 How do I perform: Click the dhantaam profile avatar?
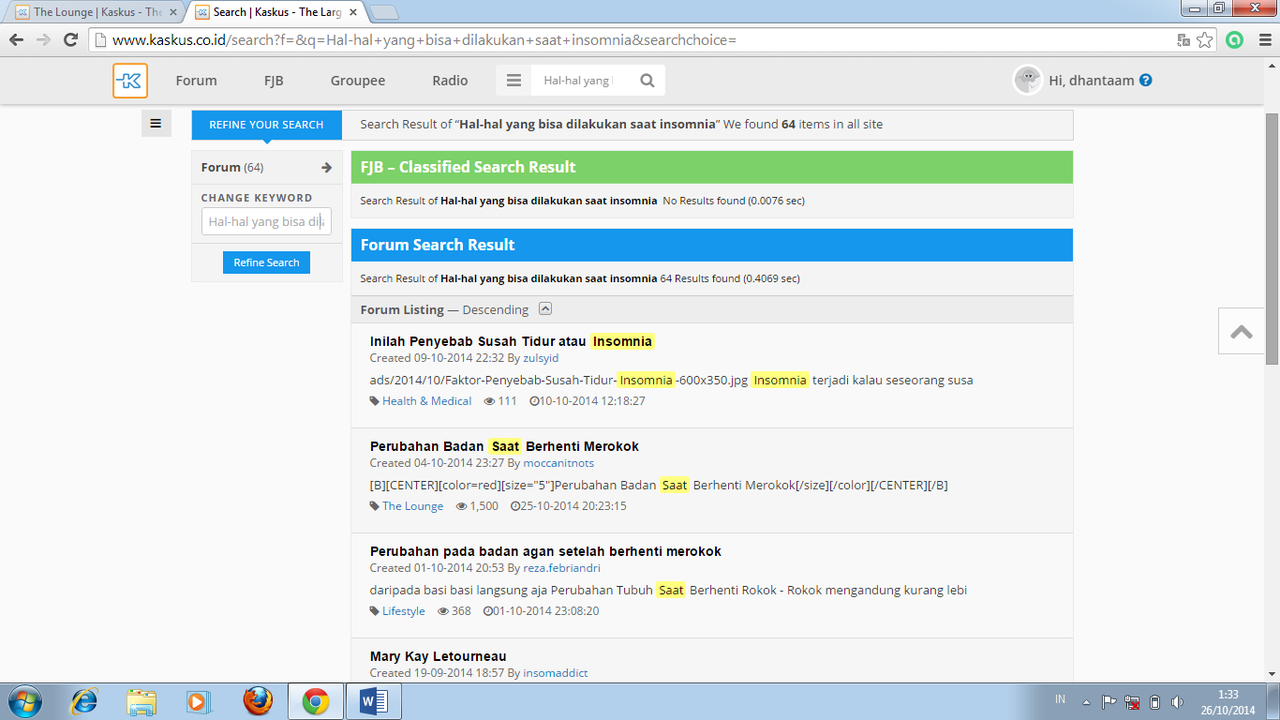pyautogui.click(x=1027, y=80)
